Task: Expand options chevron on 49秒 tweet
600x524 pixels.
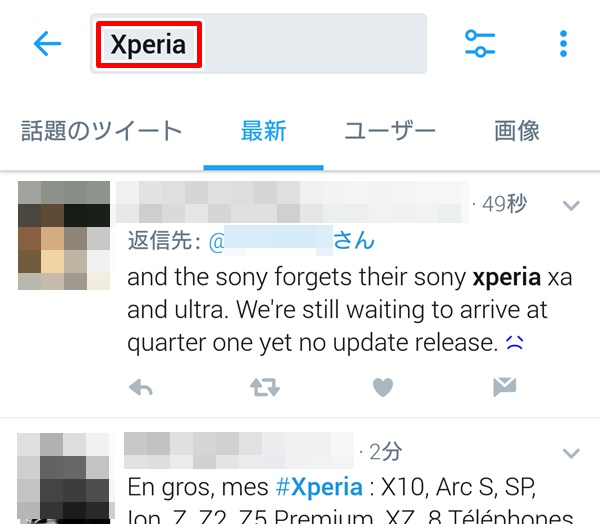Action: pyautogui.click(x=571, y=206)
